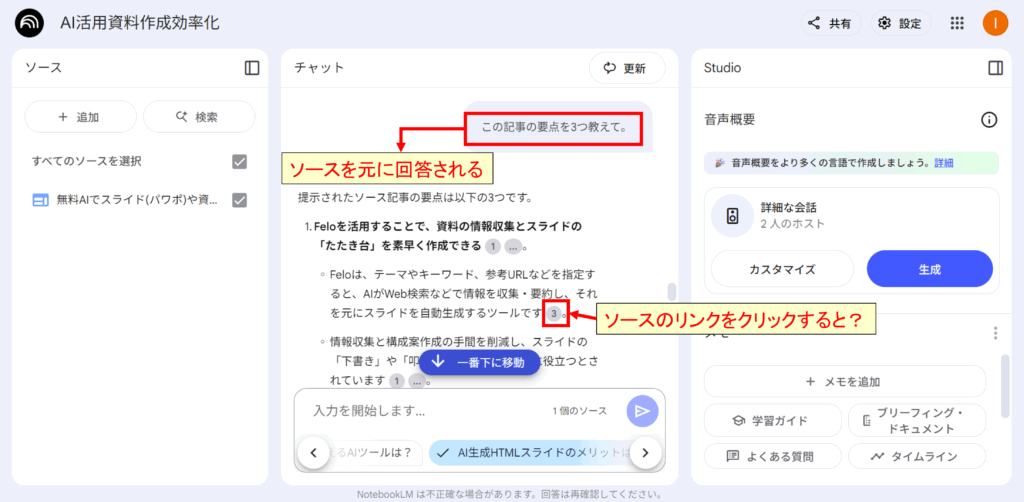
Task: Click the 詳細な会話 label
Action: (789, 208)
